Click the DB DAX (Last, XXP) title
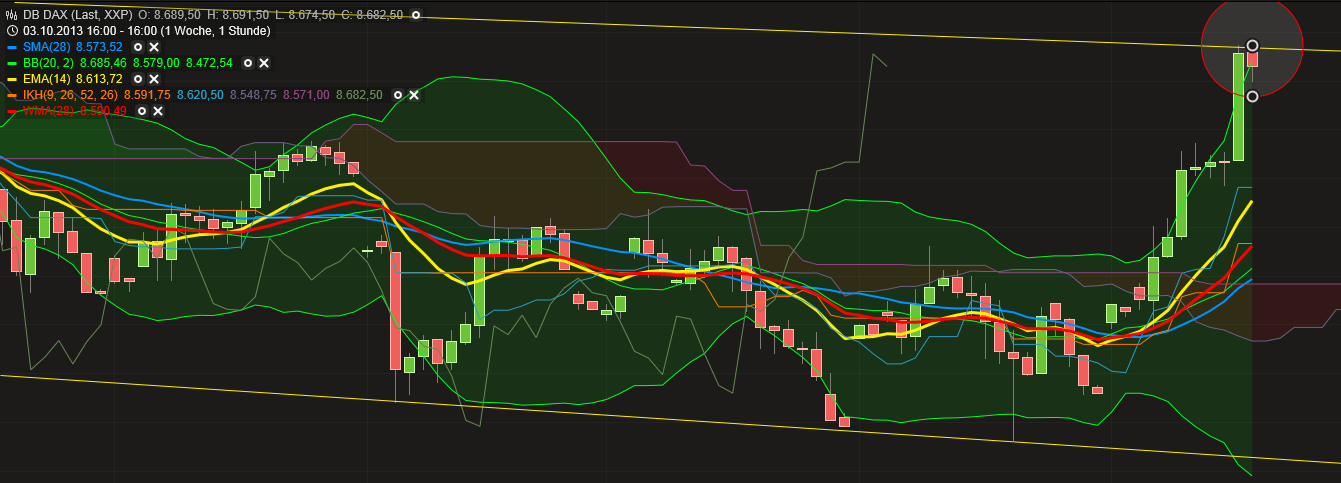Image resolution: width=1341 pixels, height=483 pixels. [x=77, y=15]
